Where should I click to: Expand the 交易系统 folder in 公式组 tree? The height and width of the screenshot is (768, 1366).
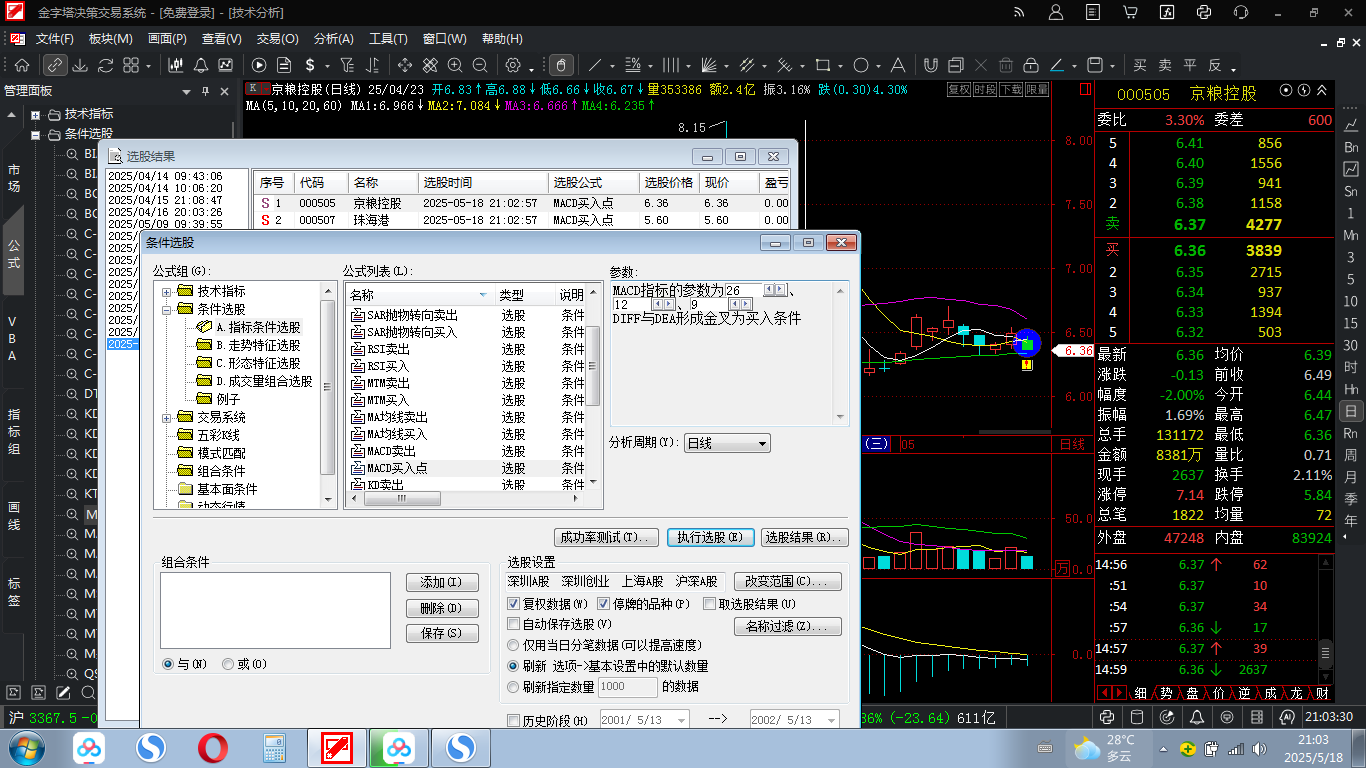167,417
